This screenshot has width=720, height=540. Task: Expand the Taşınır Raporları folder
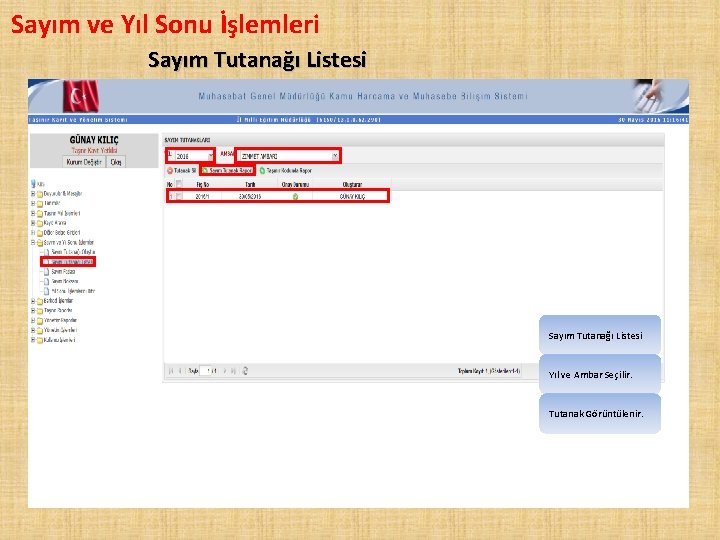tap(33, 310)
